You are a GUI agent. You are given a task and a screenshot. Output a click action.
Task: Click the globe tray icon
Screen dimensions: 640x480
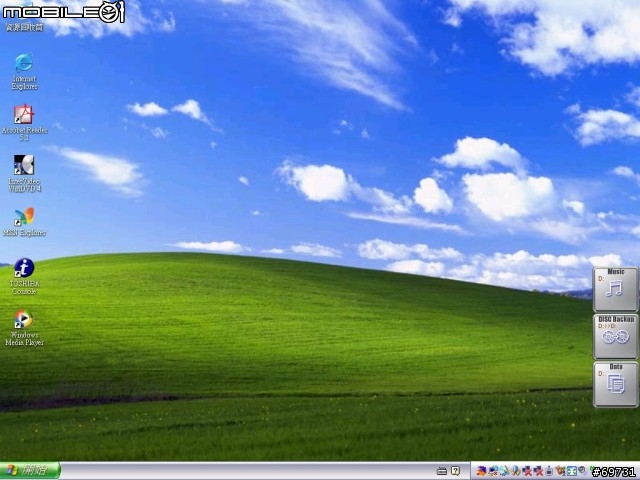pyautogui.click(x=505, y=471)
